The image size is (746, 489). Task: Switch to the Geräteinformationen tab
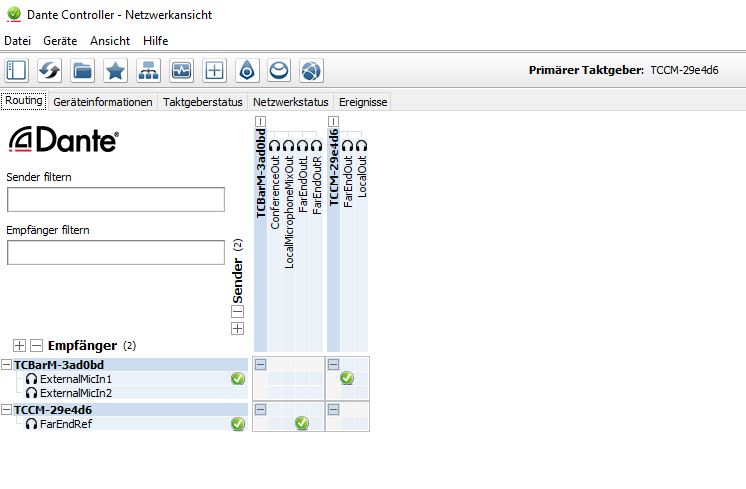[x=103, y=102]
